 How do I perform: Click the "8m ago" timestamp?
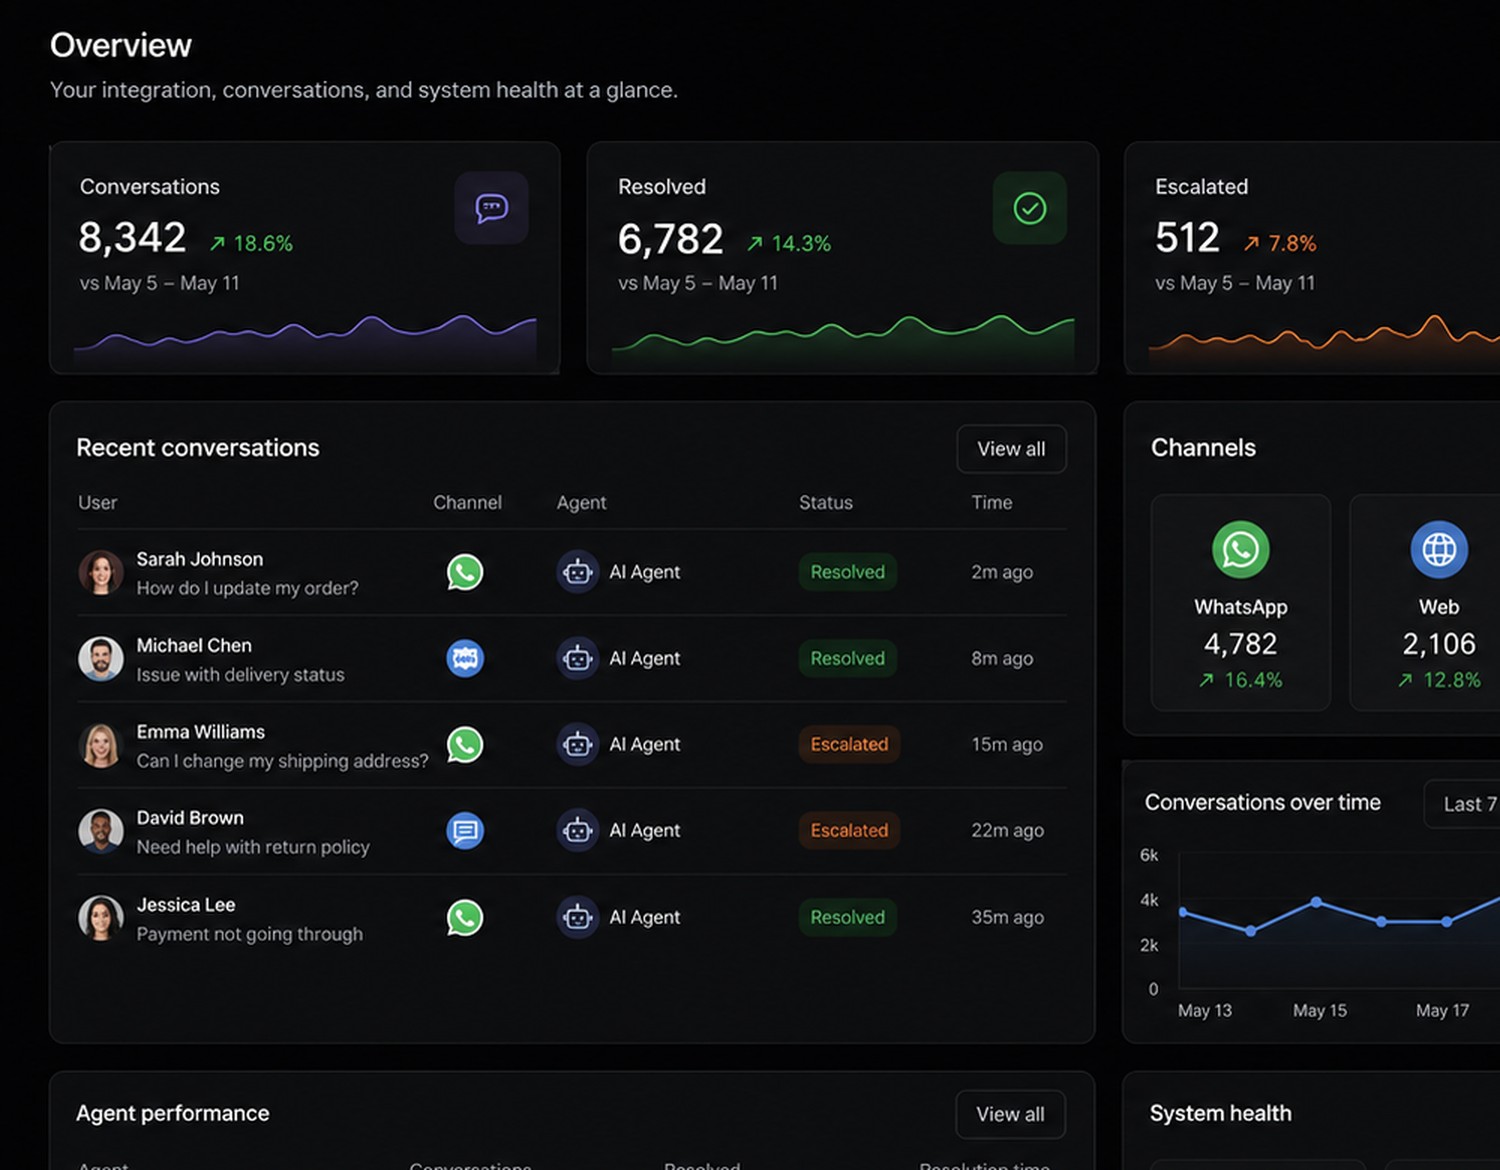1002,658
